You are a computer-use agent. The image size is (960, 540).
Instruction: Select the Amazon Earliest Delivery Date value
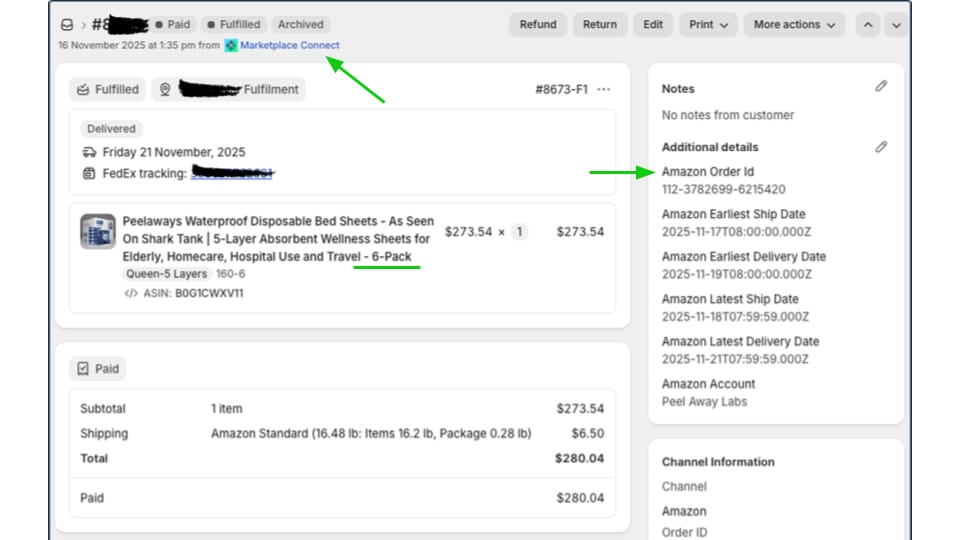pos(737,274)
